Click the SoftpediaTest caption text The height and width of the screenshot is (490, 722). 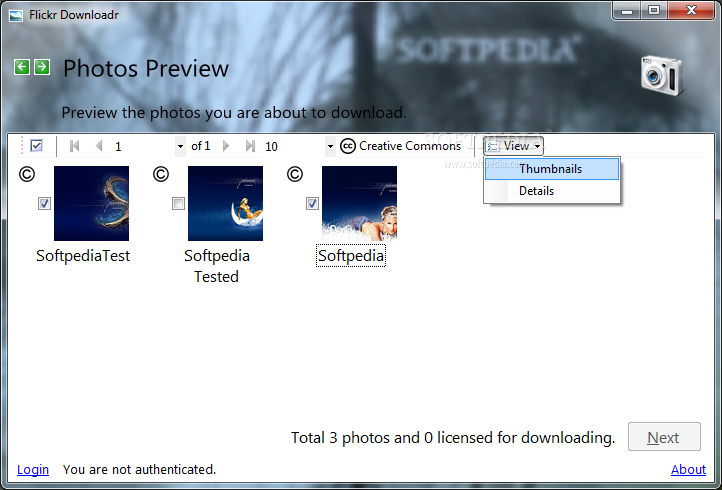(x=83, y=256)
